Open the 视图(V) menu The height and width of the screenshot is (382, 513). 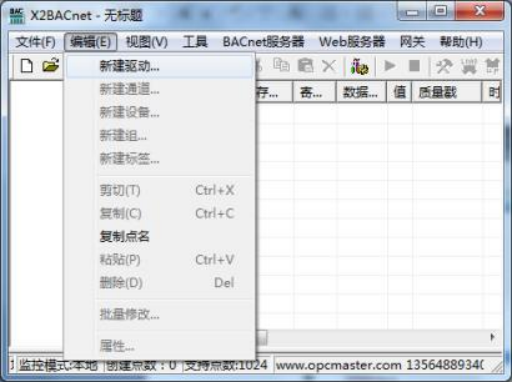pos(146,42)
